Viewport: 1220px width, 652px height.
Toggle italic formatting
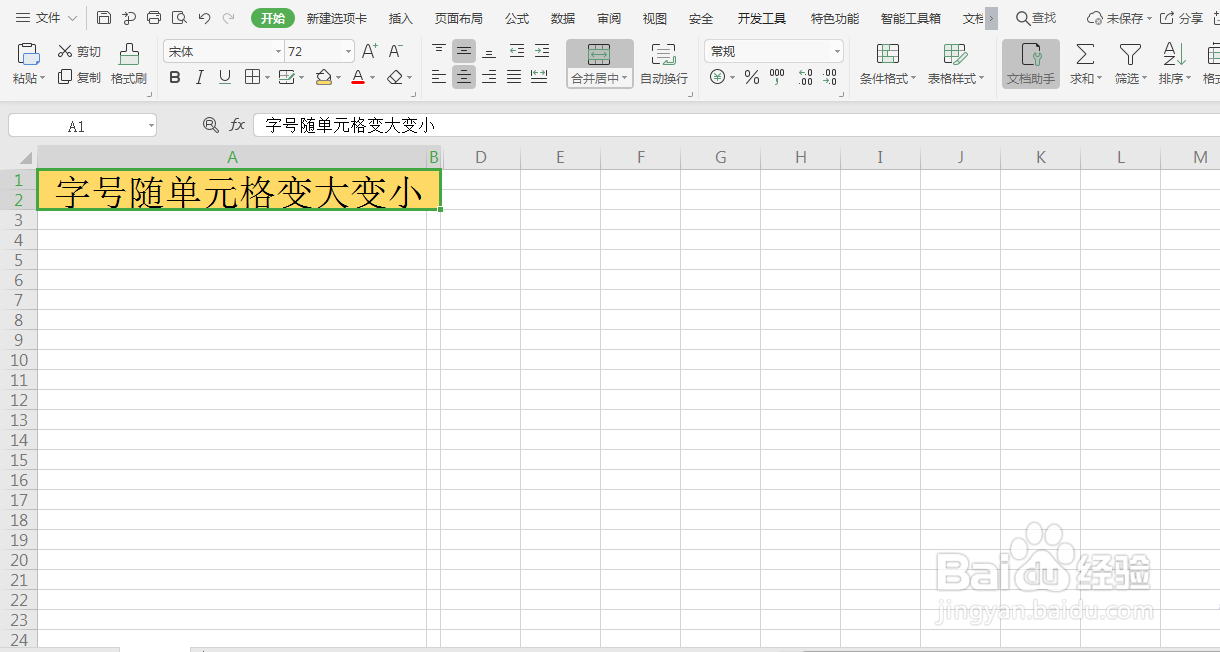coord(199,77)
